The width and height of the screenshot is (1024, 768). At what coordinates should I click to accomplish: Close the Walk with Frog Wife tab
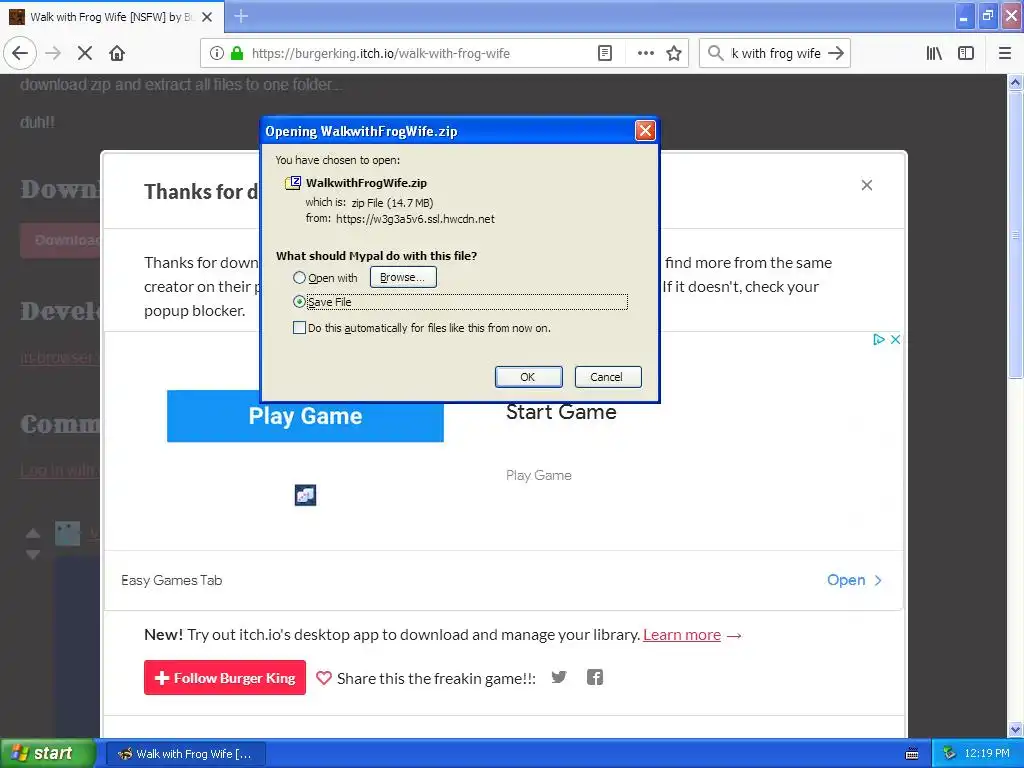[x=207, y=17]
